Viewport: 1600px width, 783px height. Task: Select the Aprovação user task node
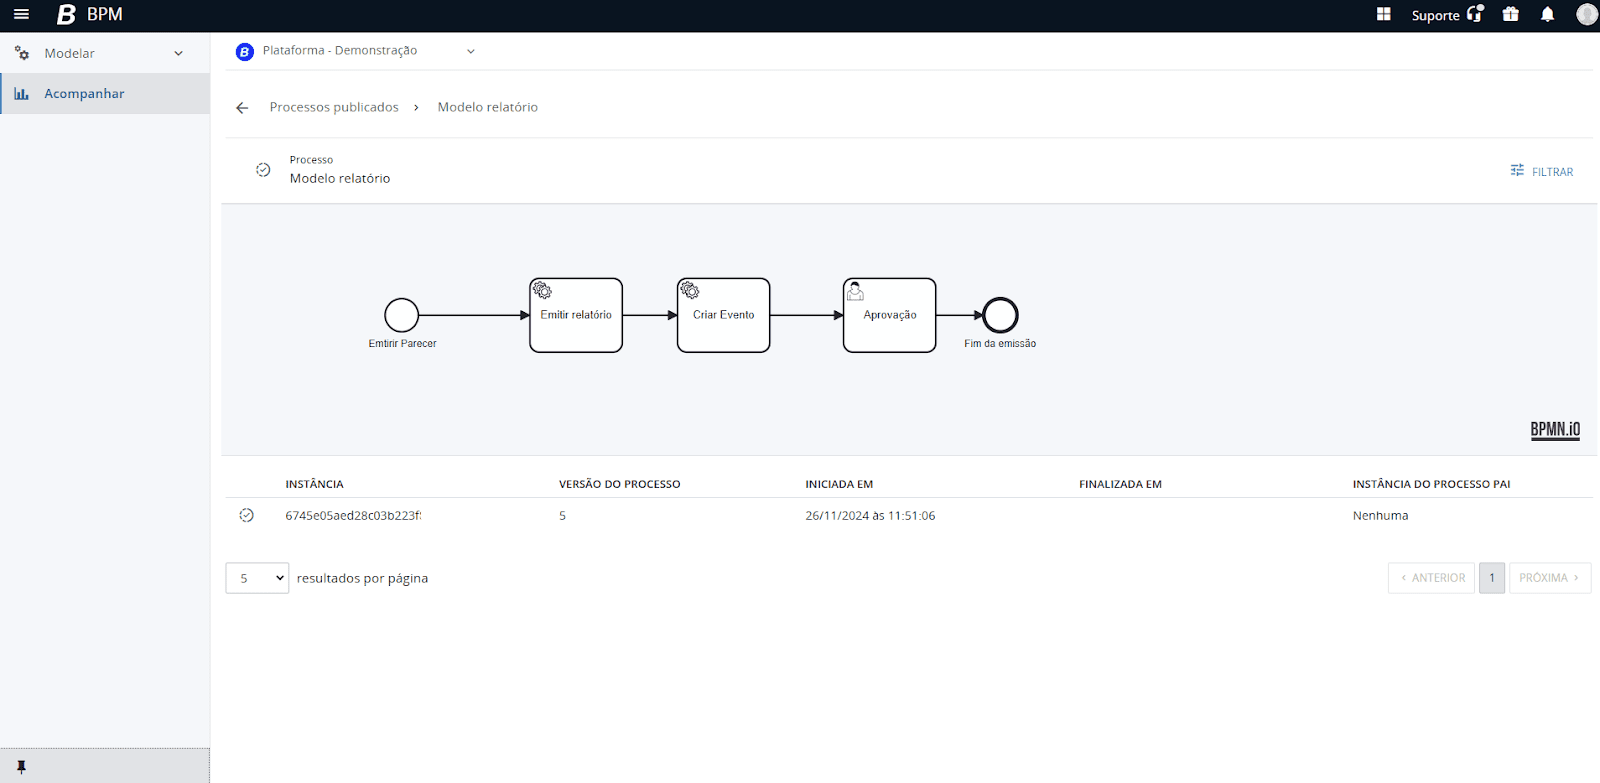click(x=889, y=315)
